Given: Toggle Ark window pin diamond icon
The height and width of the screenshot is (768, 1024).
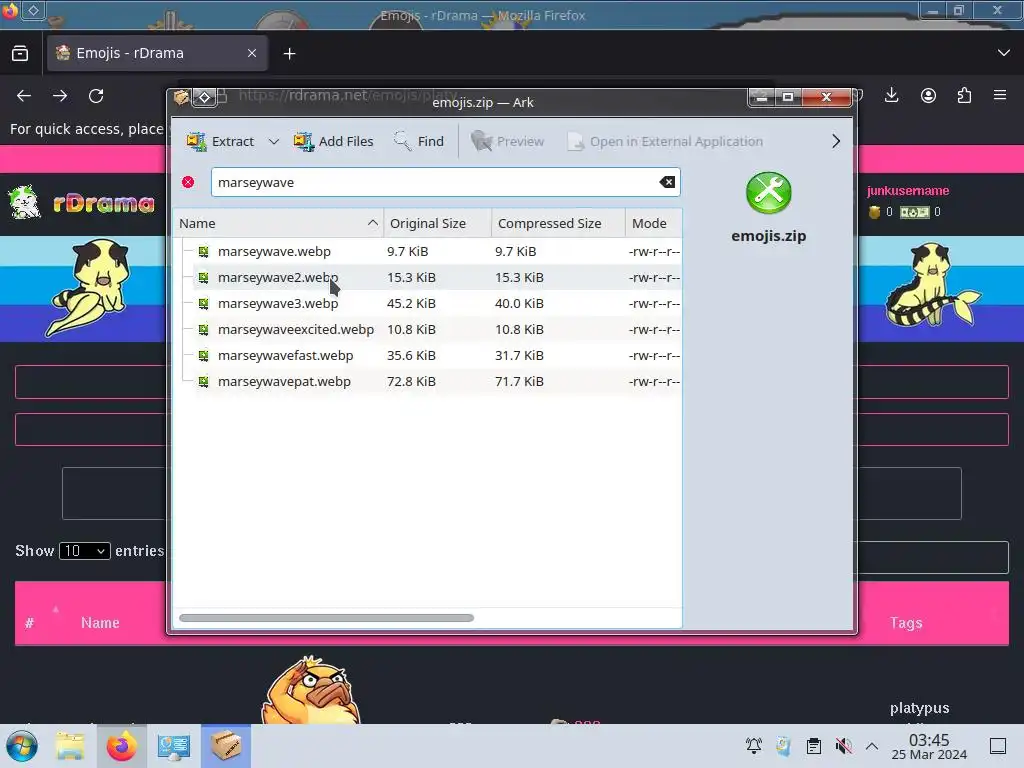Looking at the screenshot, I should point(204,97).
